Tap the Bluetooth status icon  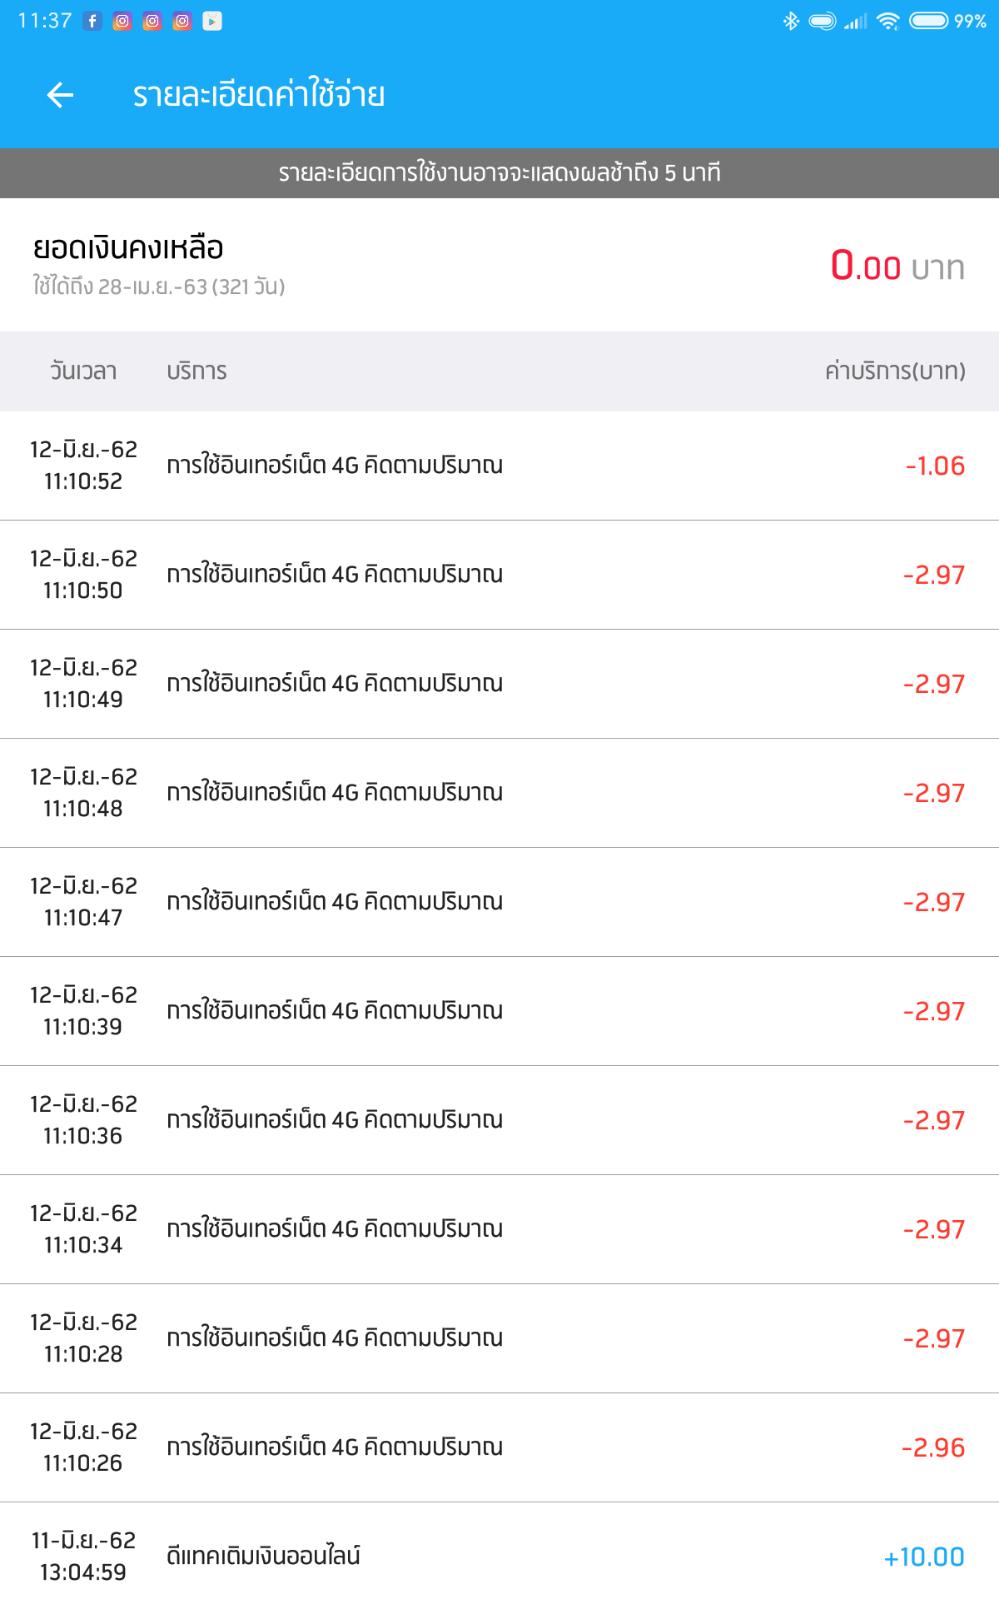[x=790, y=21]
